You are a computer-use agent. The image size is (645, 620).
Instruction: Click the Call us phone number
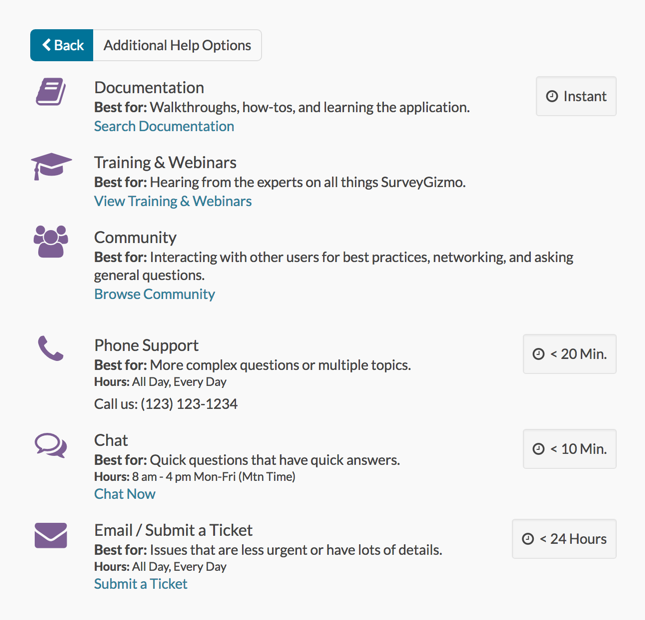tap(166, 404)
